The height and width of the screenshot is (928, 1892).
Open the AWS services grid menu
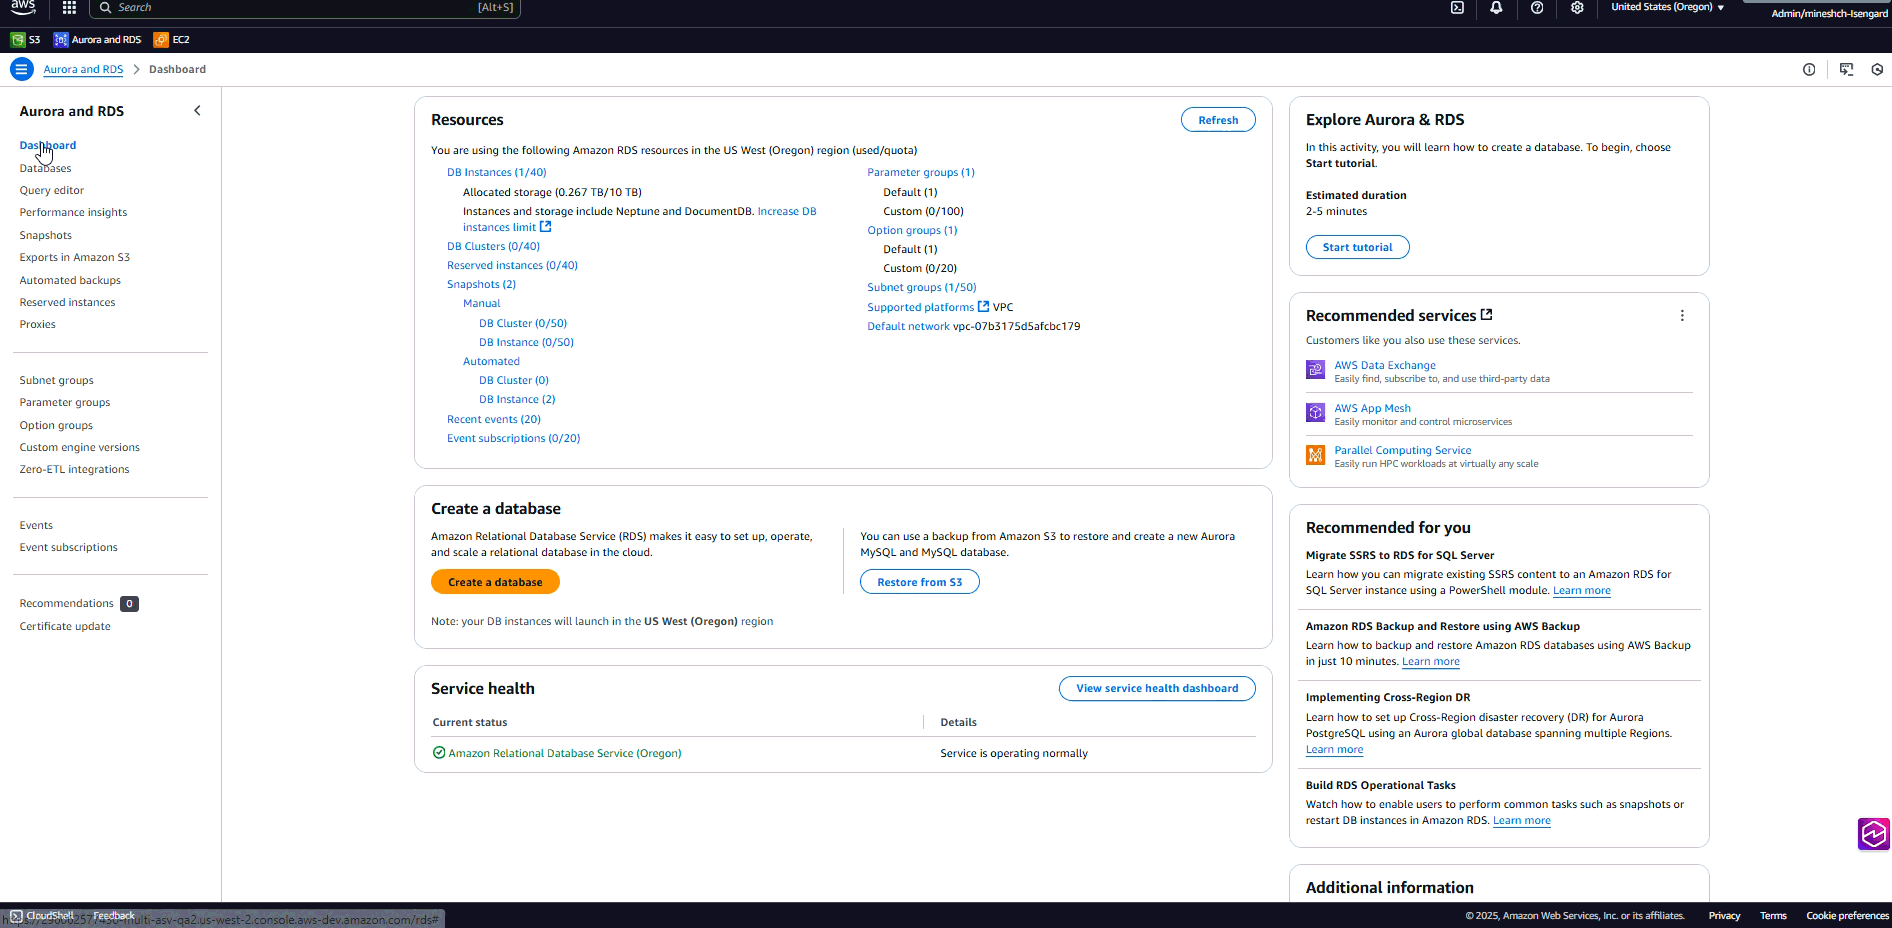coord(69,8)
